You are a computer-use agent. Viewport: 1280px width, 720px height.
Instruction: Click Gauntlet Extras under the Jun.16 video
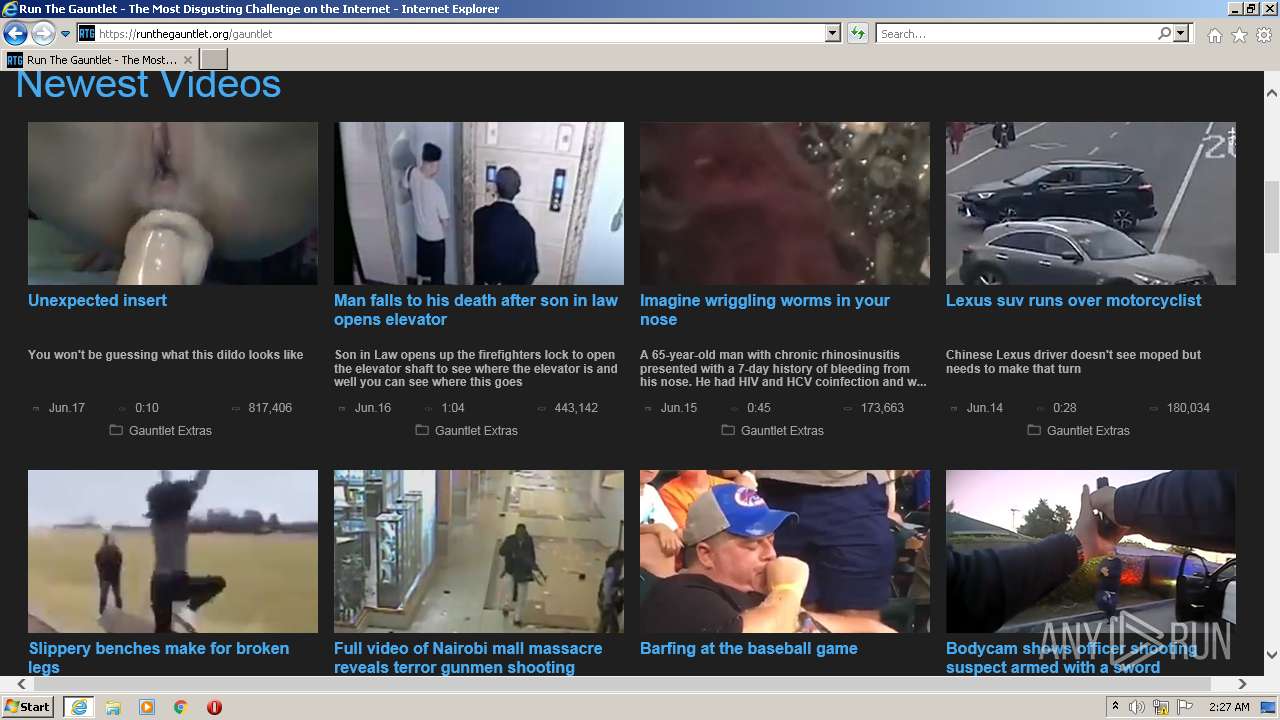tap(476, 431)
